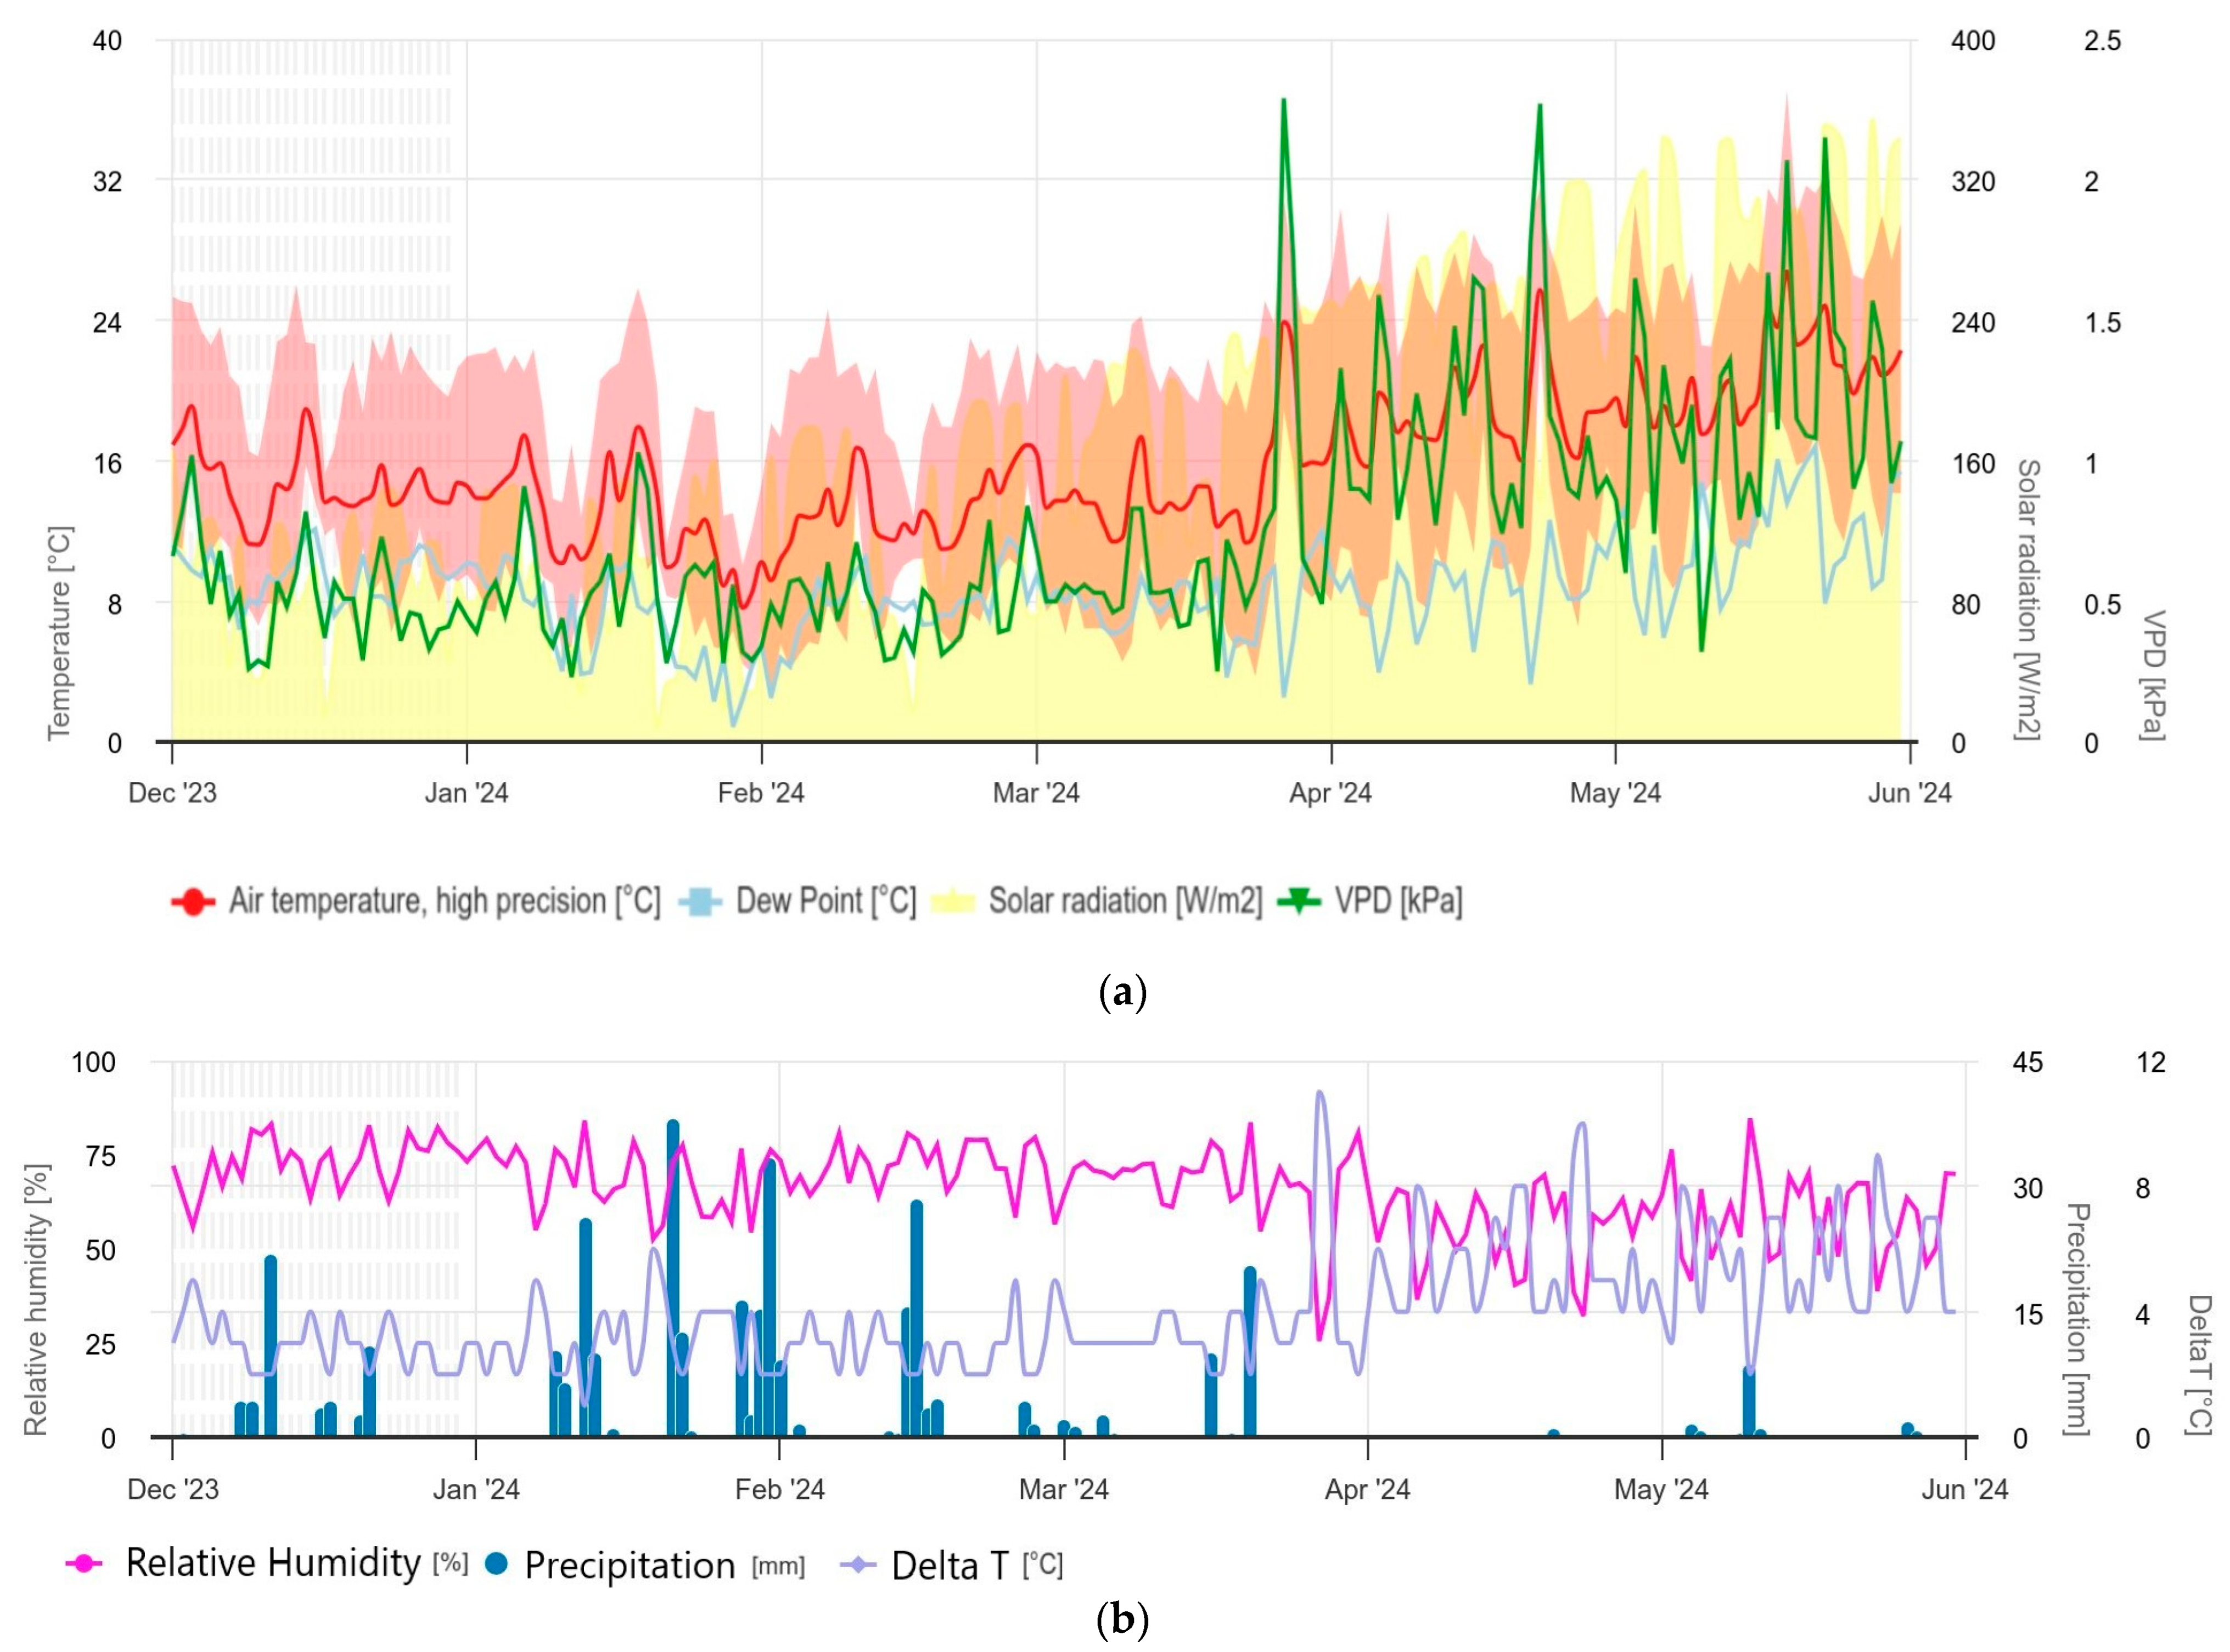
Task: Click the Feb '24 tick on lower chart
Action: (x=779, y=1489)
